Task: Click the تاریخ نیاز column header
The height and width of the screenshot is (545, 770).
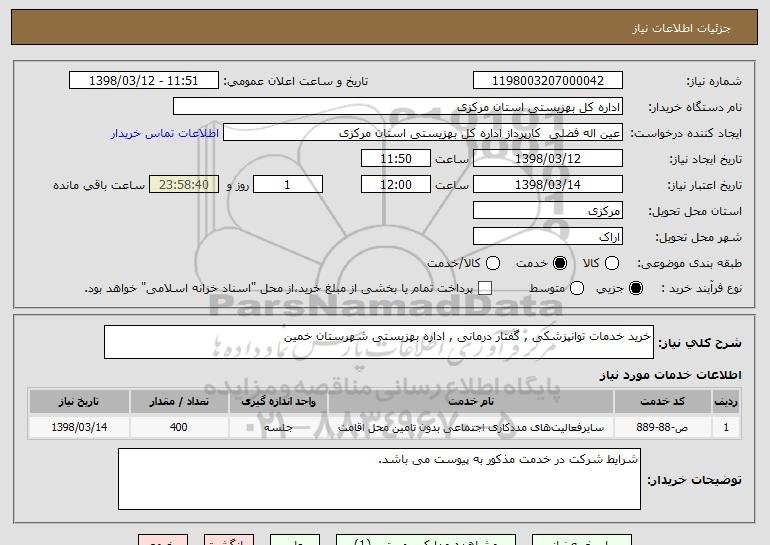Action: tap(79, 402)
